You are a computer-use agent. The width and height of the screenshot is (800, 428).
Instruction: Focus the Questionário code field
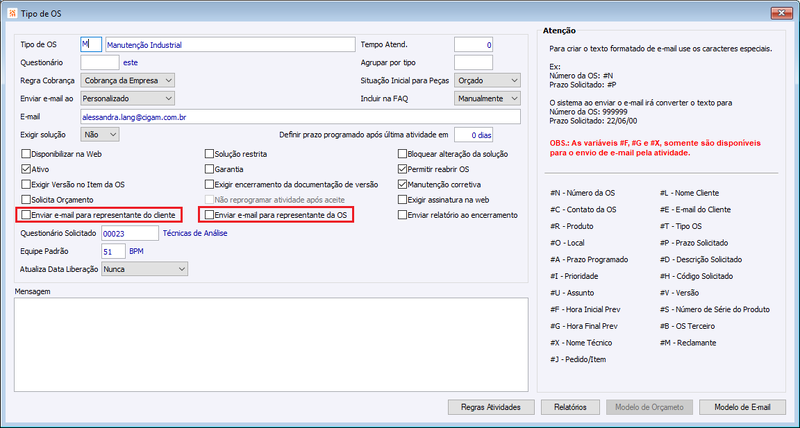tap(100, 63)
